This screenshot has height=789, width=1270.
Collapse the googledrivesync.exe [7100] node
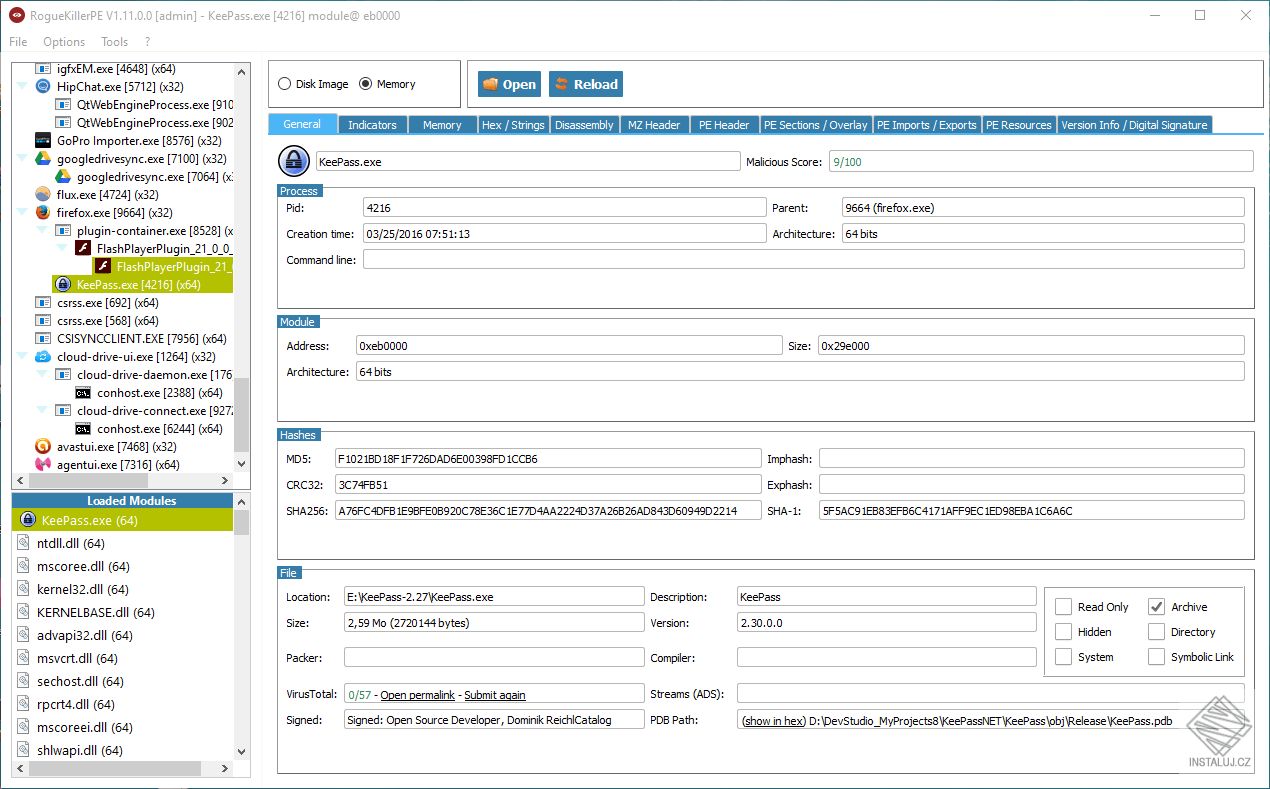22,159
